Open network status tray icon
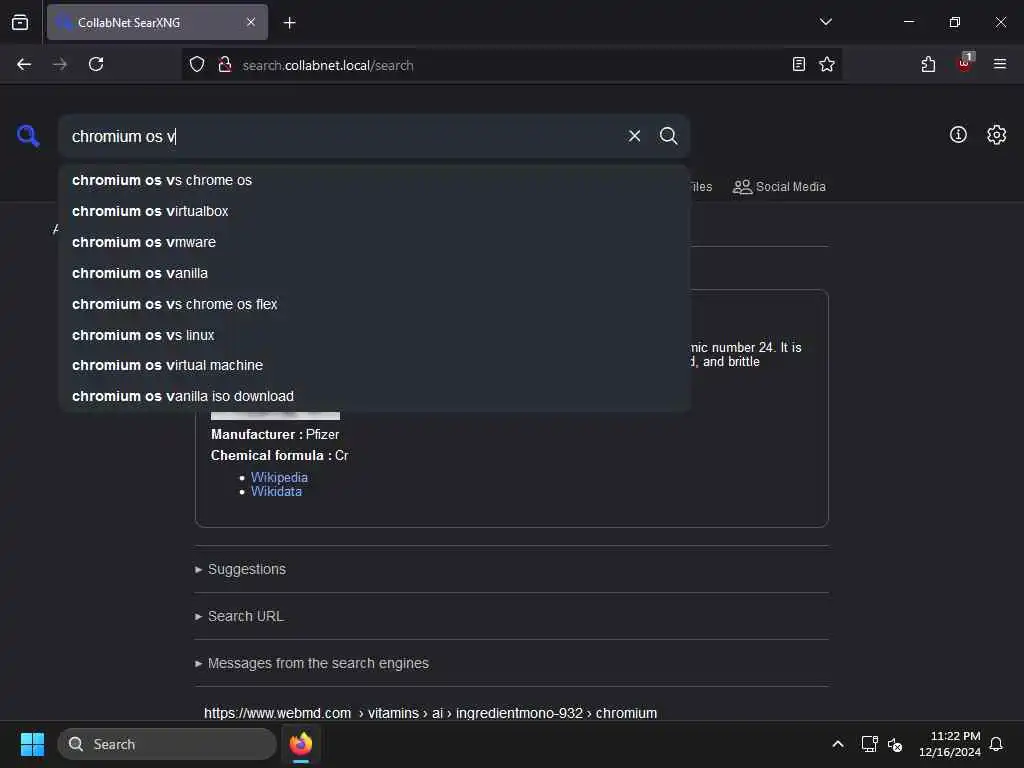This screenshot has width=1024, height=768. coord(869,744)
